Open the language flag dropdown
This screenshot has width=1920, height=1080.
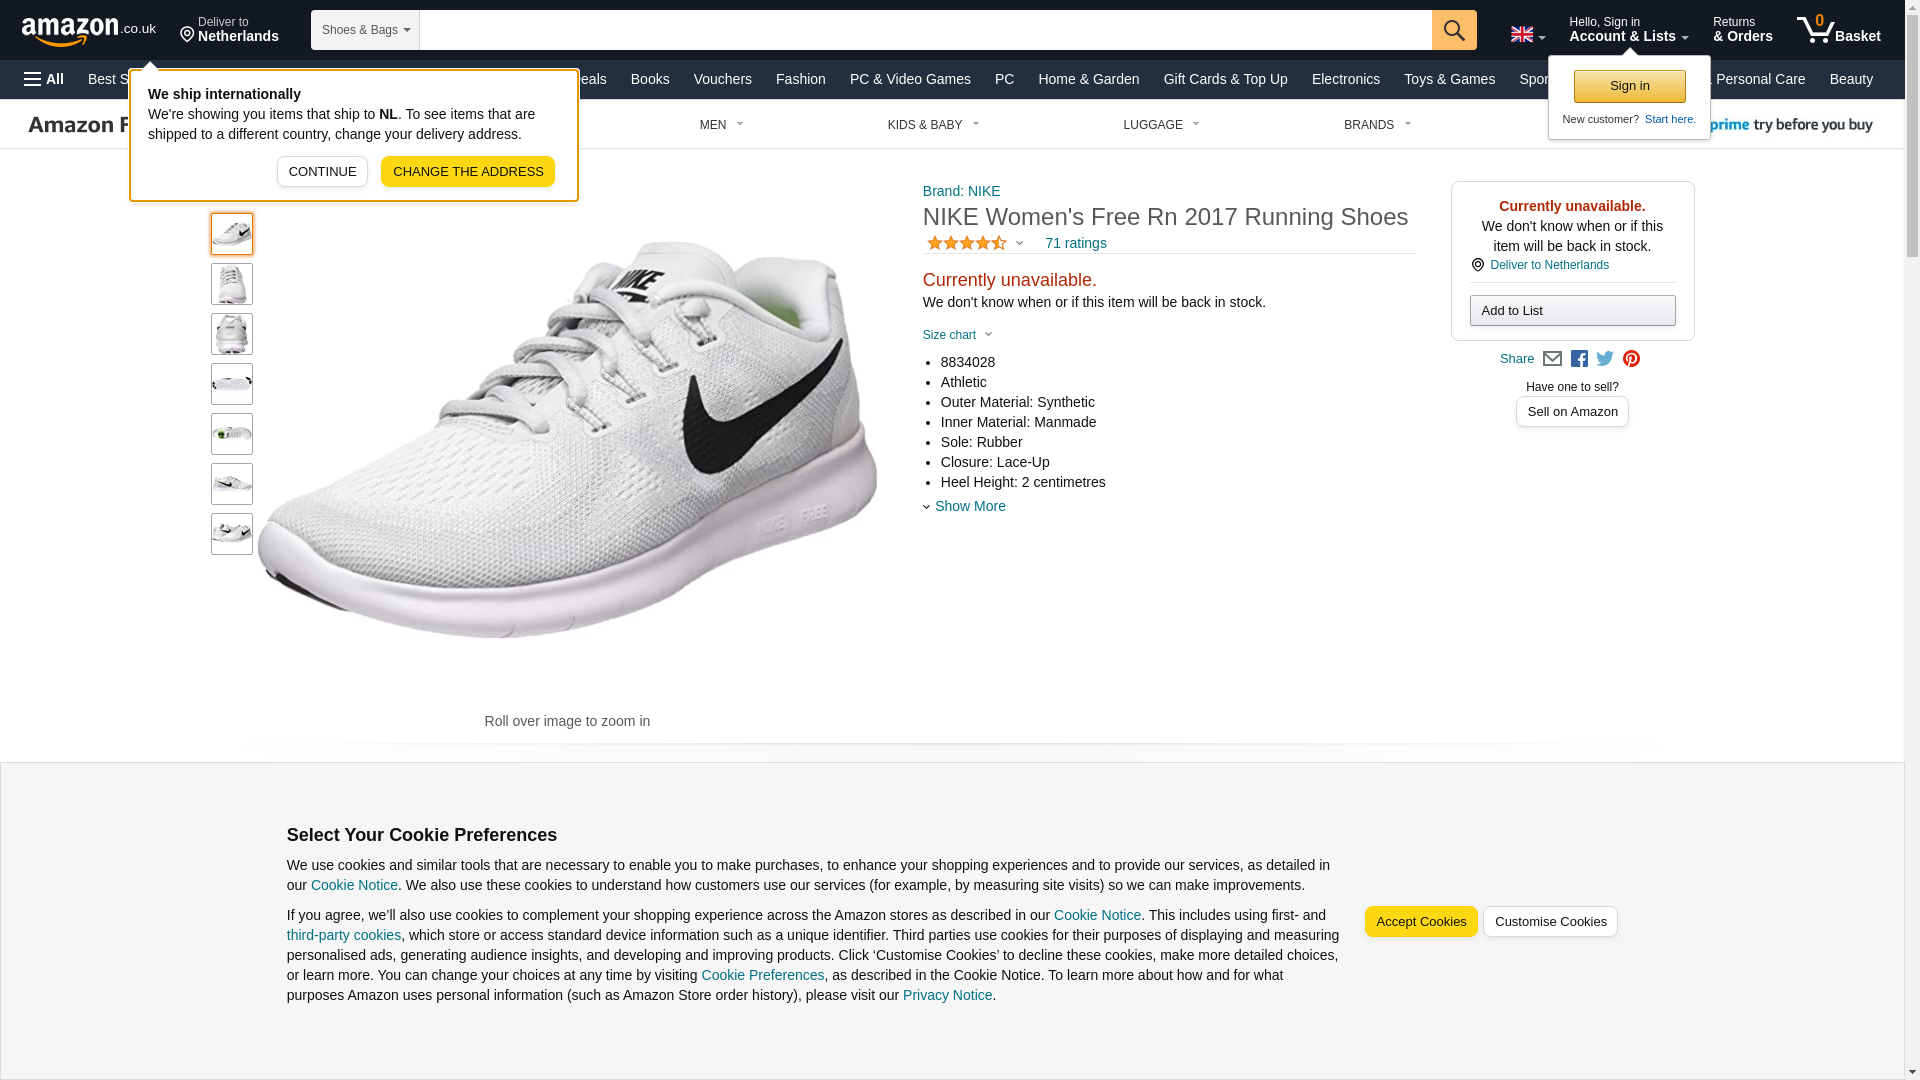(x=1527, y=34)
